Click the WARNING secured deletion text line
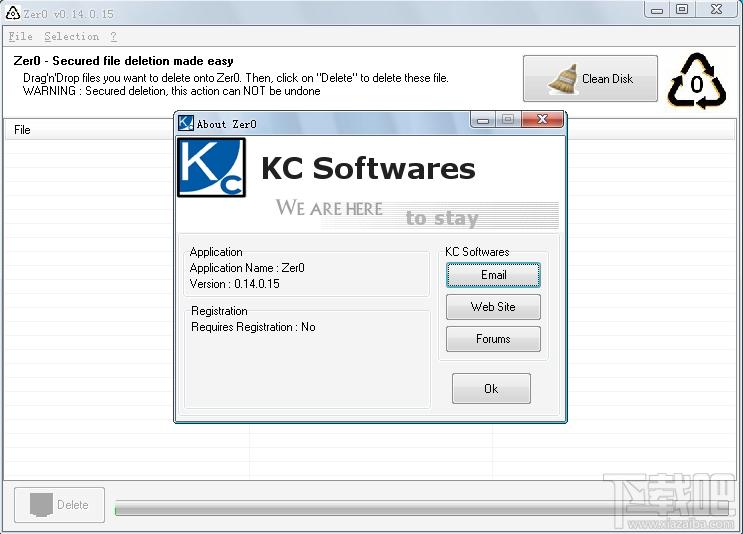The height and width of the screenshot is (534, 743). 172,91
